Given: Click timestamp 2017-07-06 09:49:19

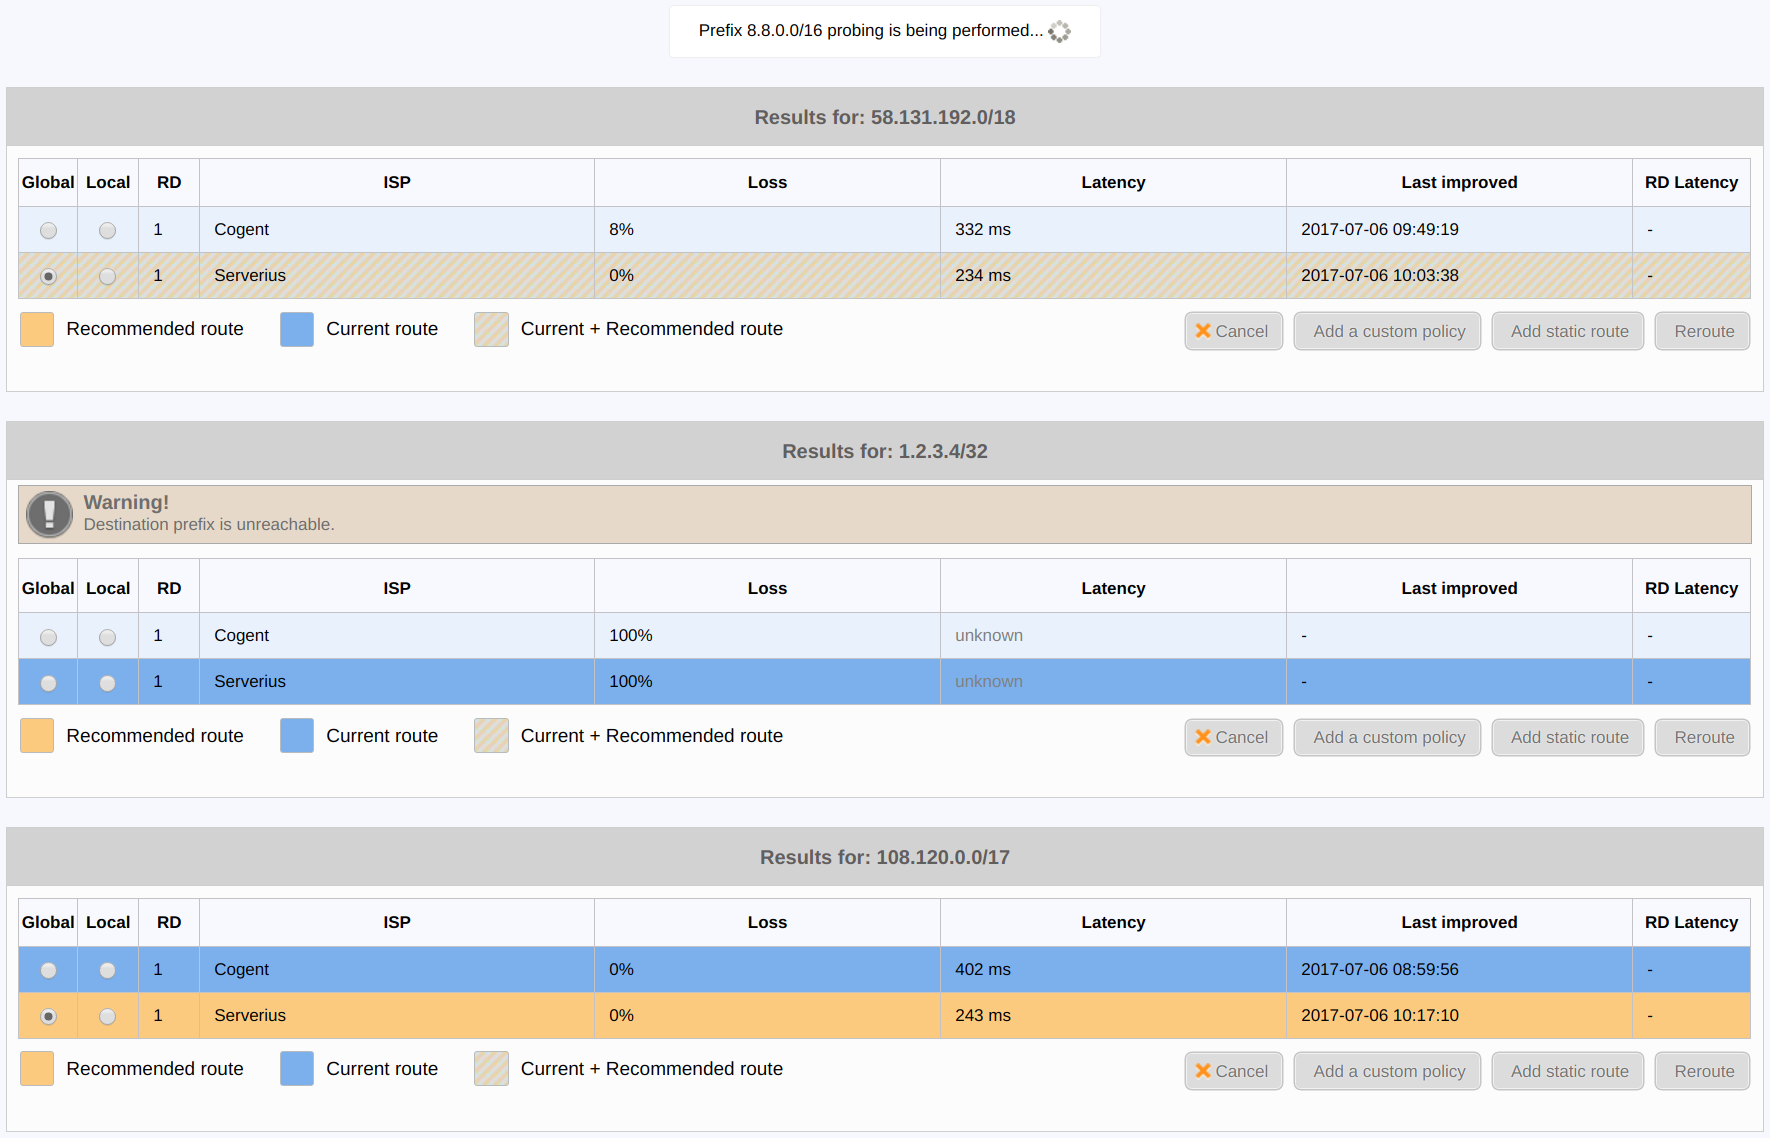Looking at the screenshot, I should [1380, 229].
